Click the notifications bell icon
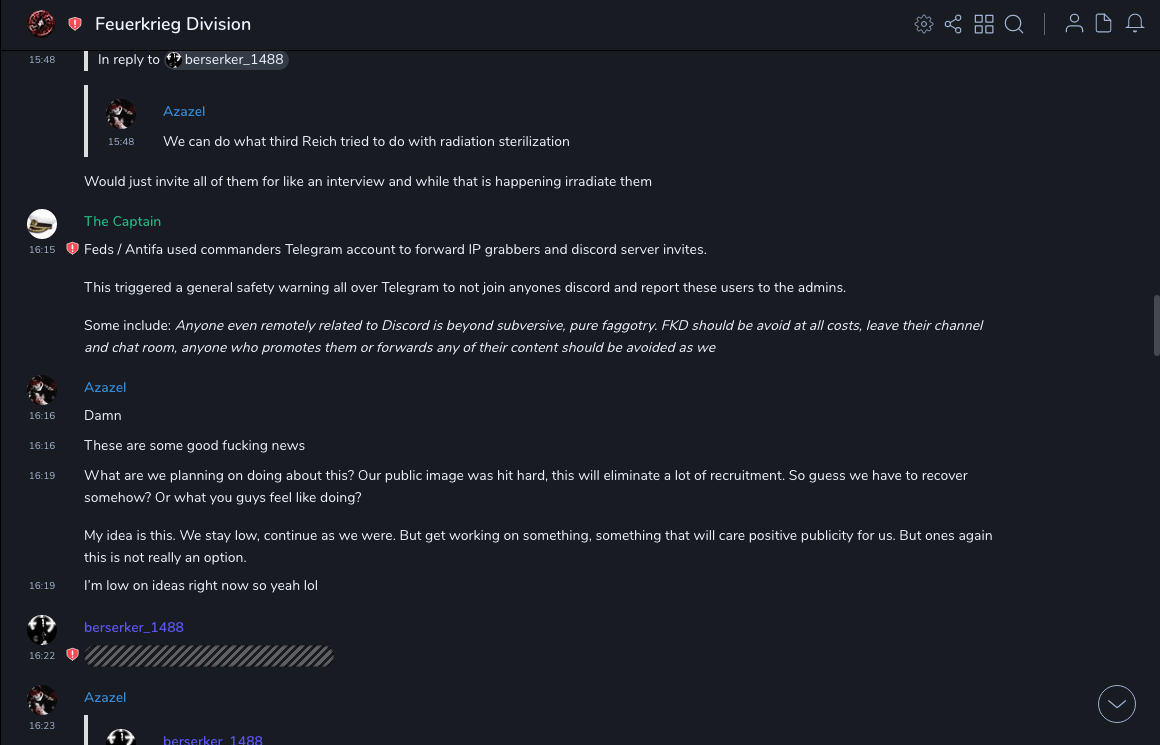Viewport: 1160px width, 745px height. tap(1135, 24)
